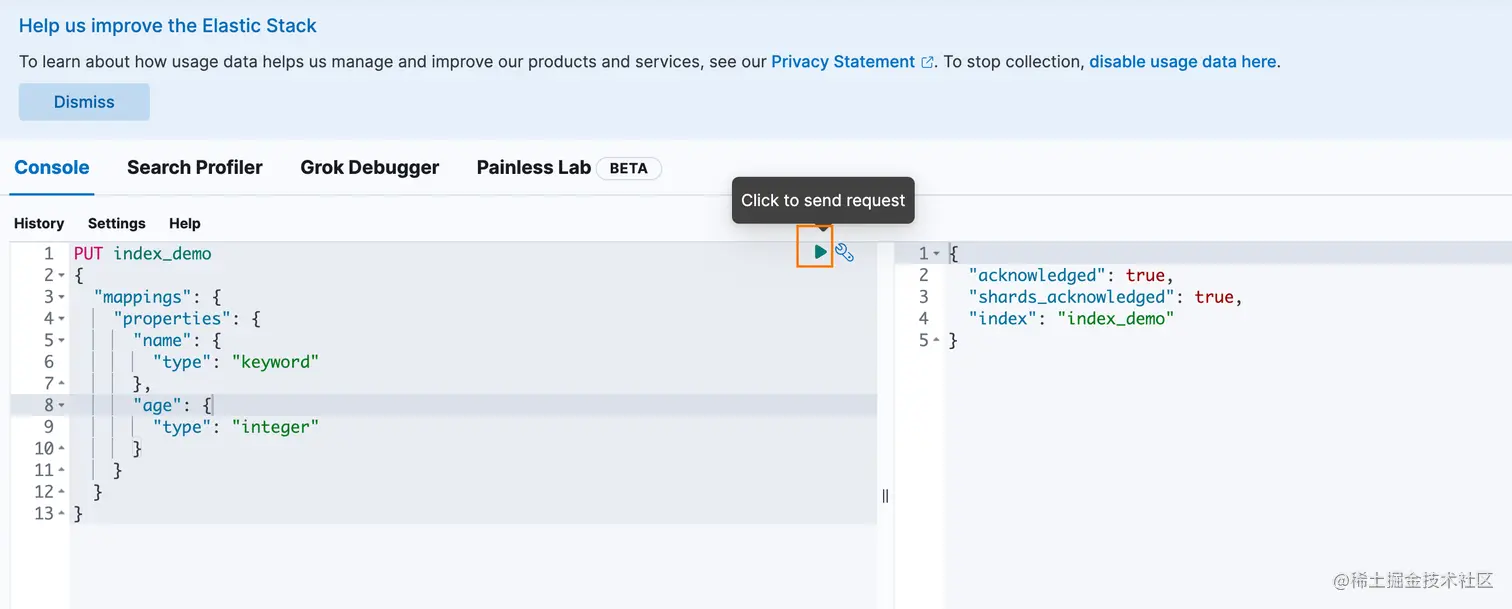This screenshot has width=1512, height=609.
Task: Collapse response JSON at output line 1
Action: click(936, 254)
